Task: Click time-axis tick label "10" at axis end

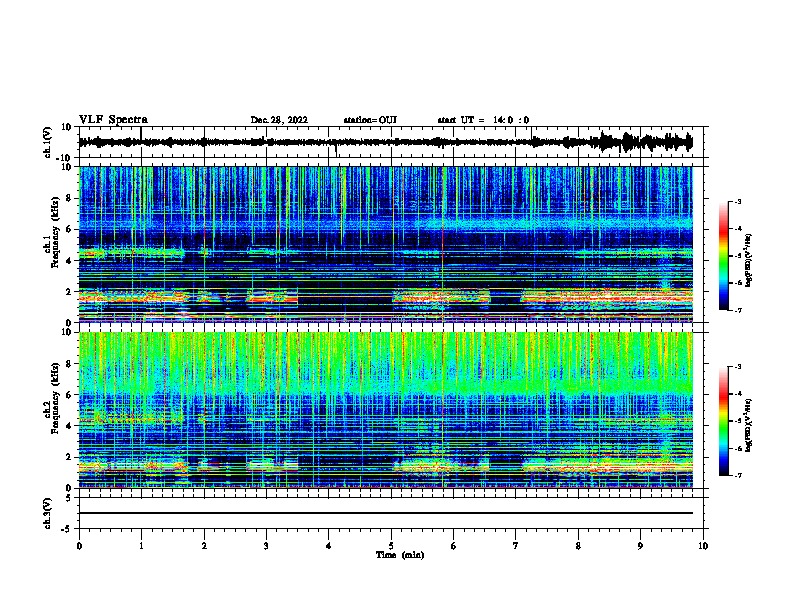Action: [703, 546]
